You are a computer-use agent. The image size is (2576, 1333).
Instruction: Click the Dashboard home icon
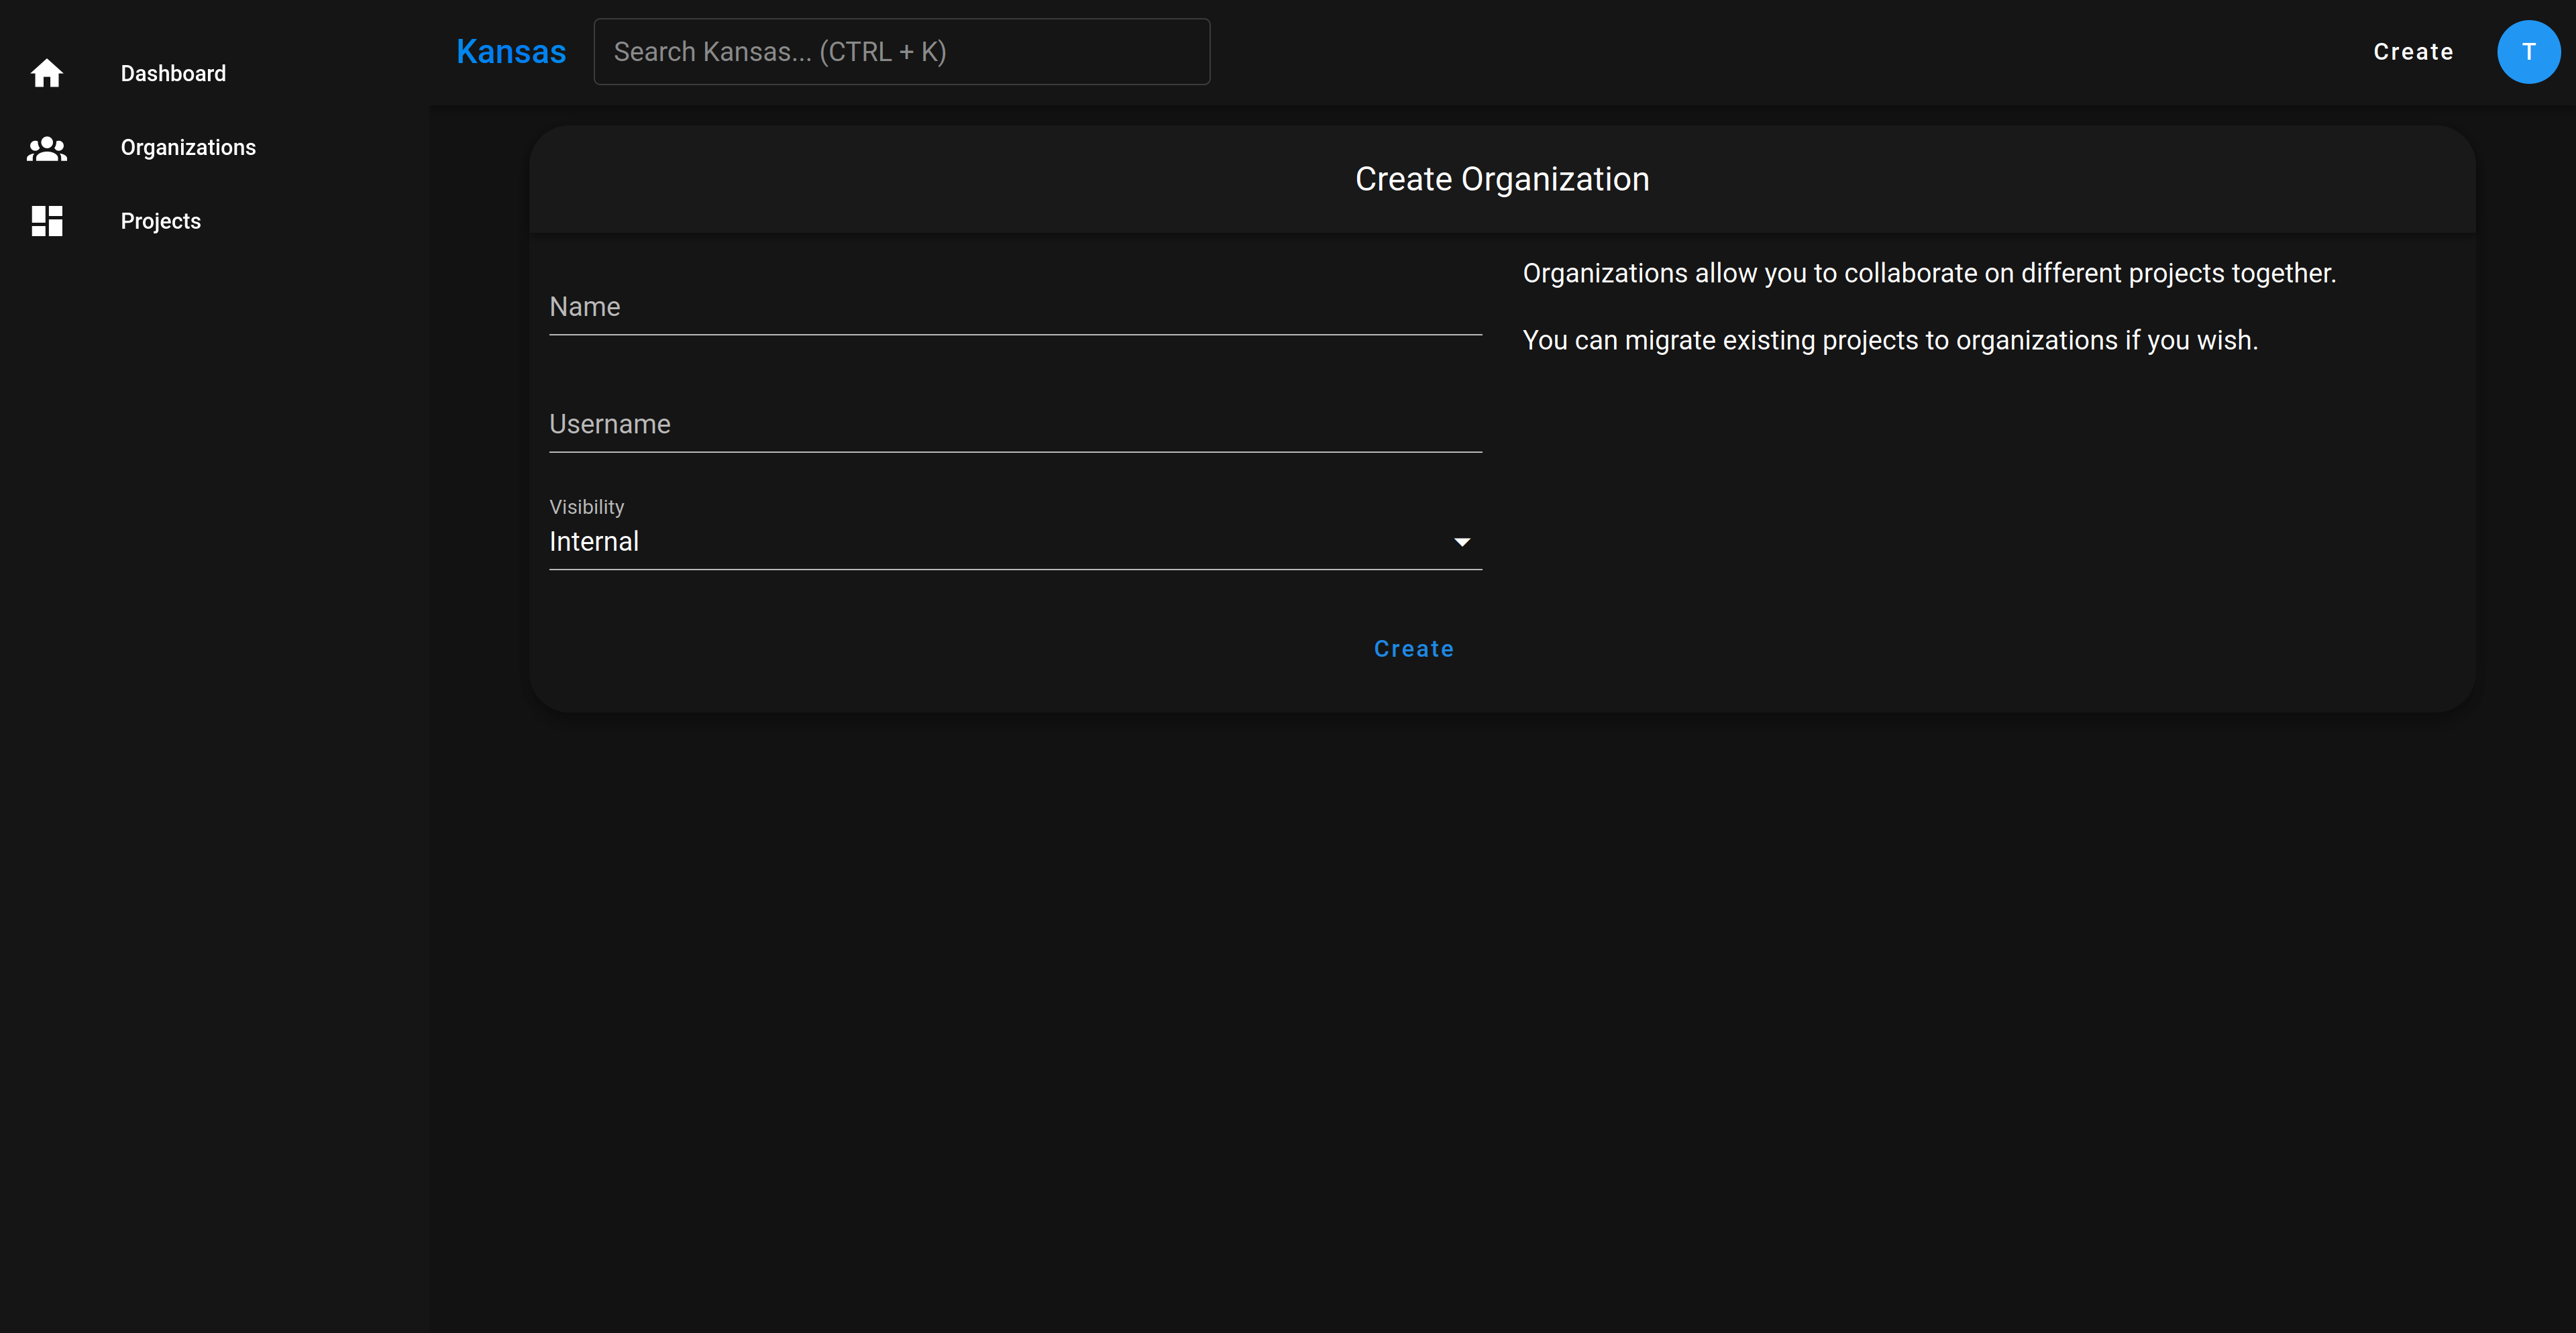click(46, 73)
